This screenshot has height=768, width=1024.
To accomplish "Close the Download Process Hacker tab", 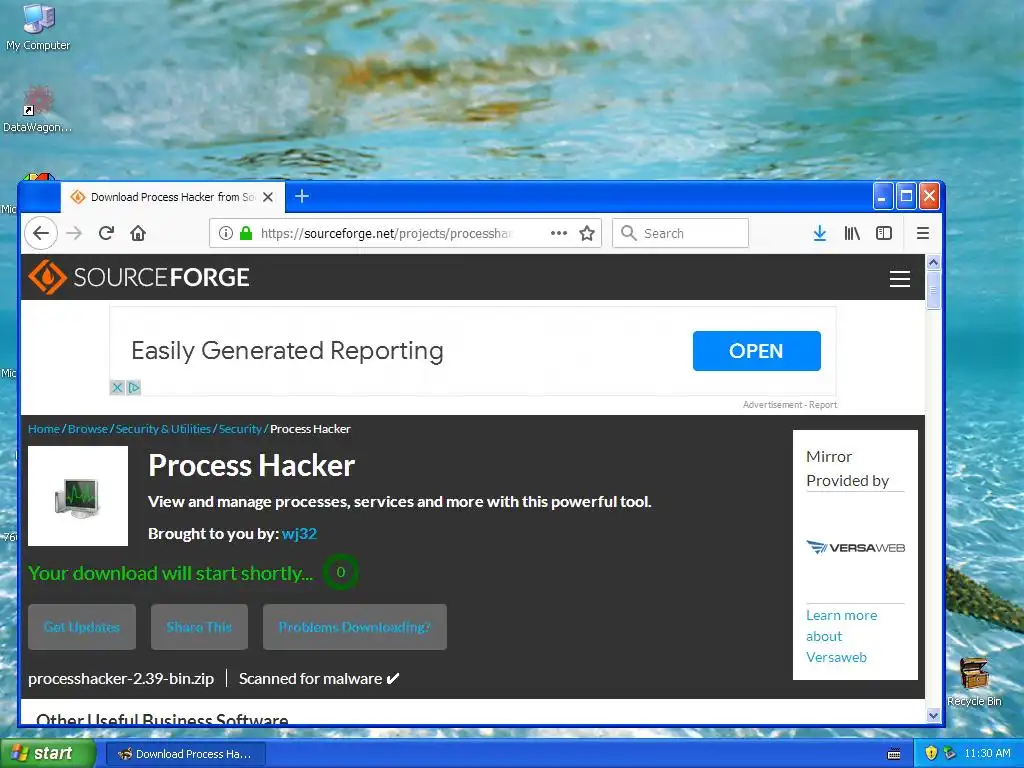I will pyautogui.click(x=268, y=197).
